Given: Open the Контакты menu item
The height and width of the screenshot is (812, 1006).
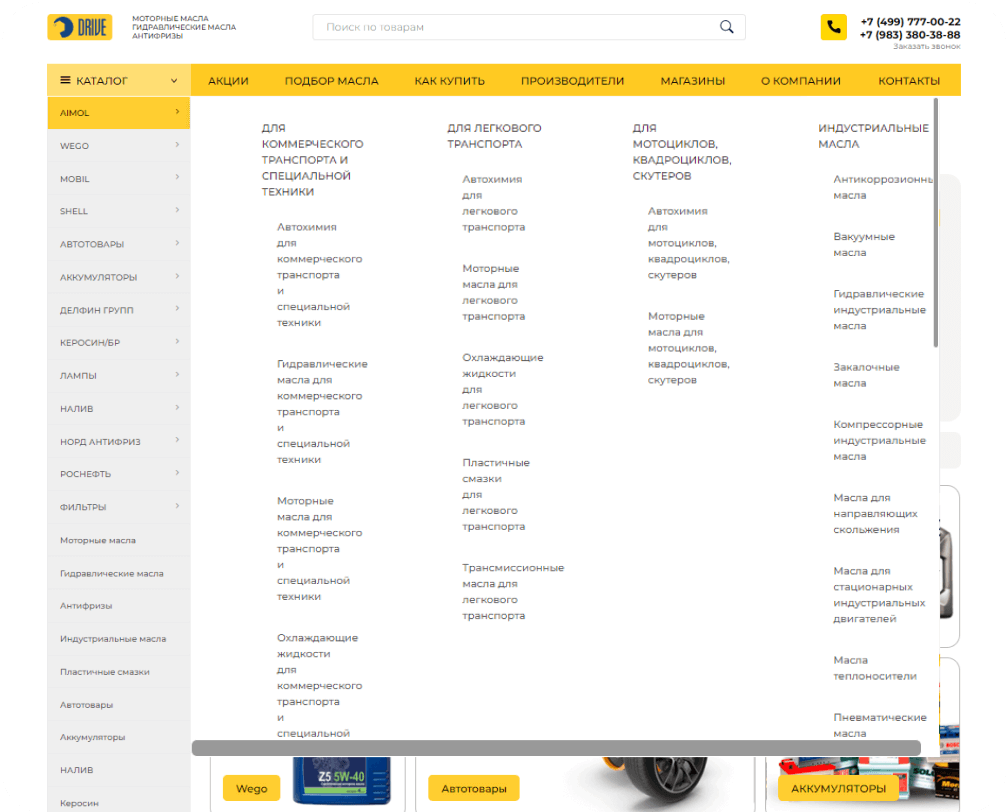Looking at the screenshot, I should tap(908, 81).
